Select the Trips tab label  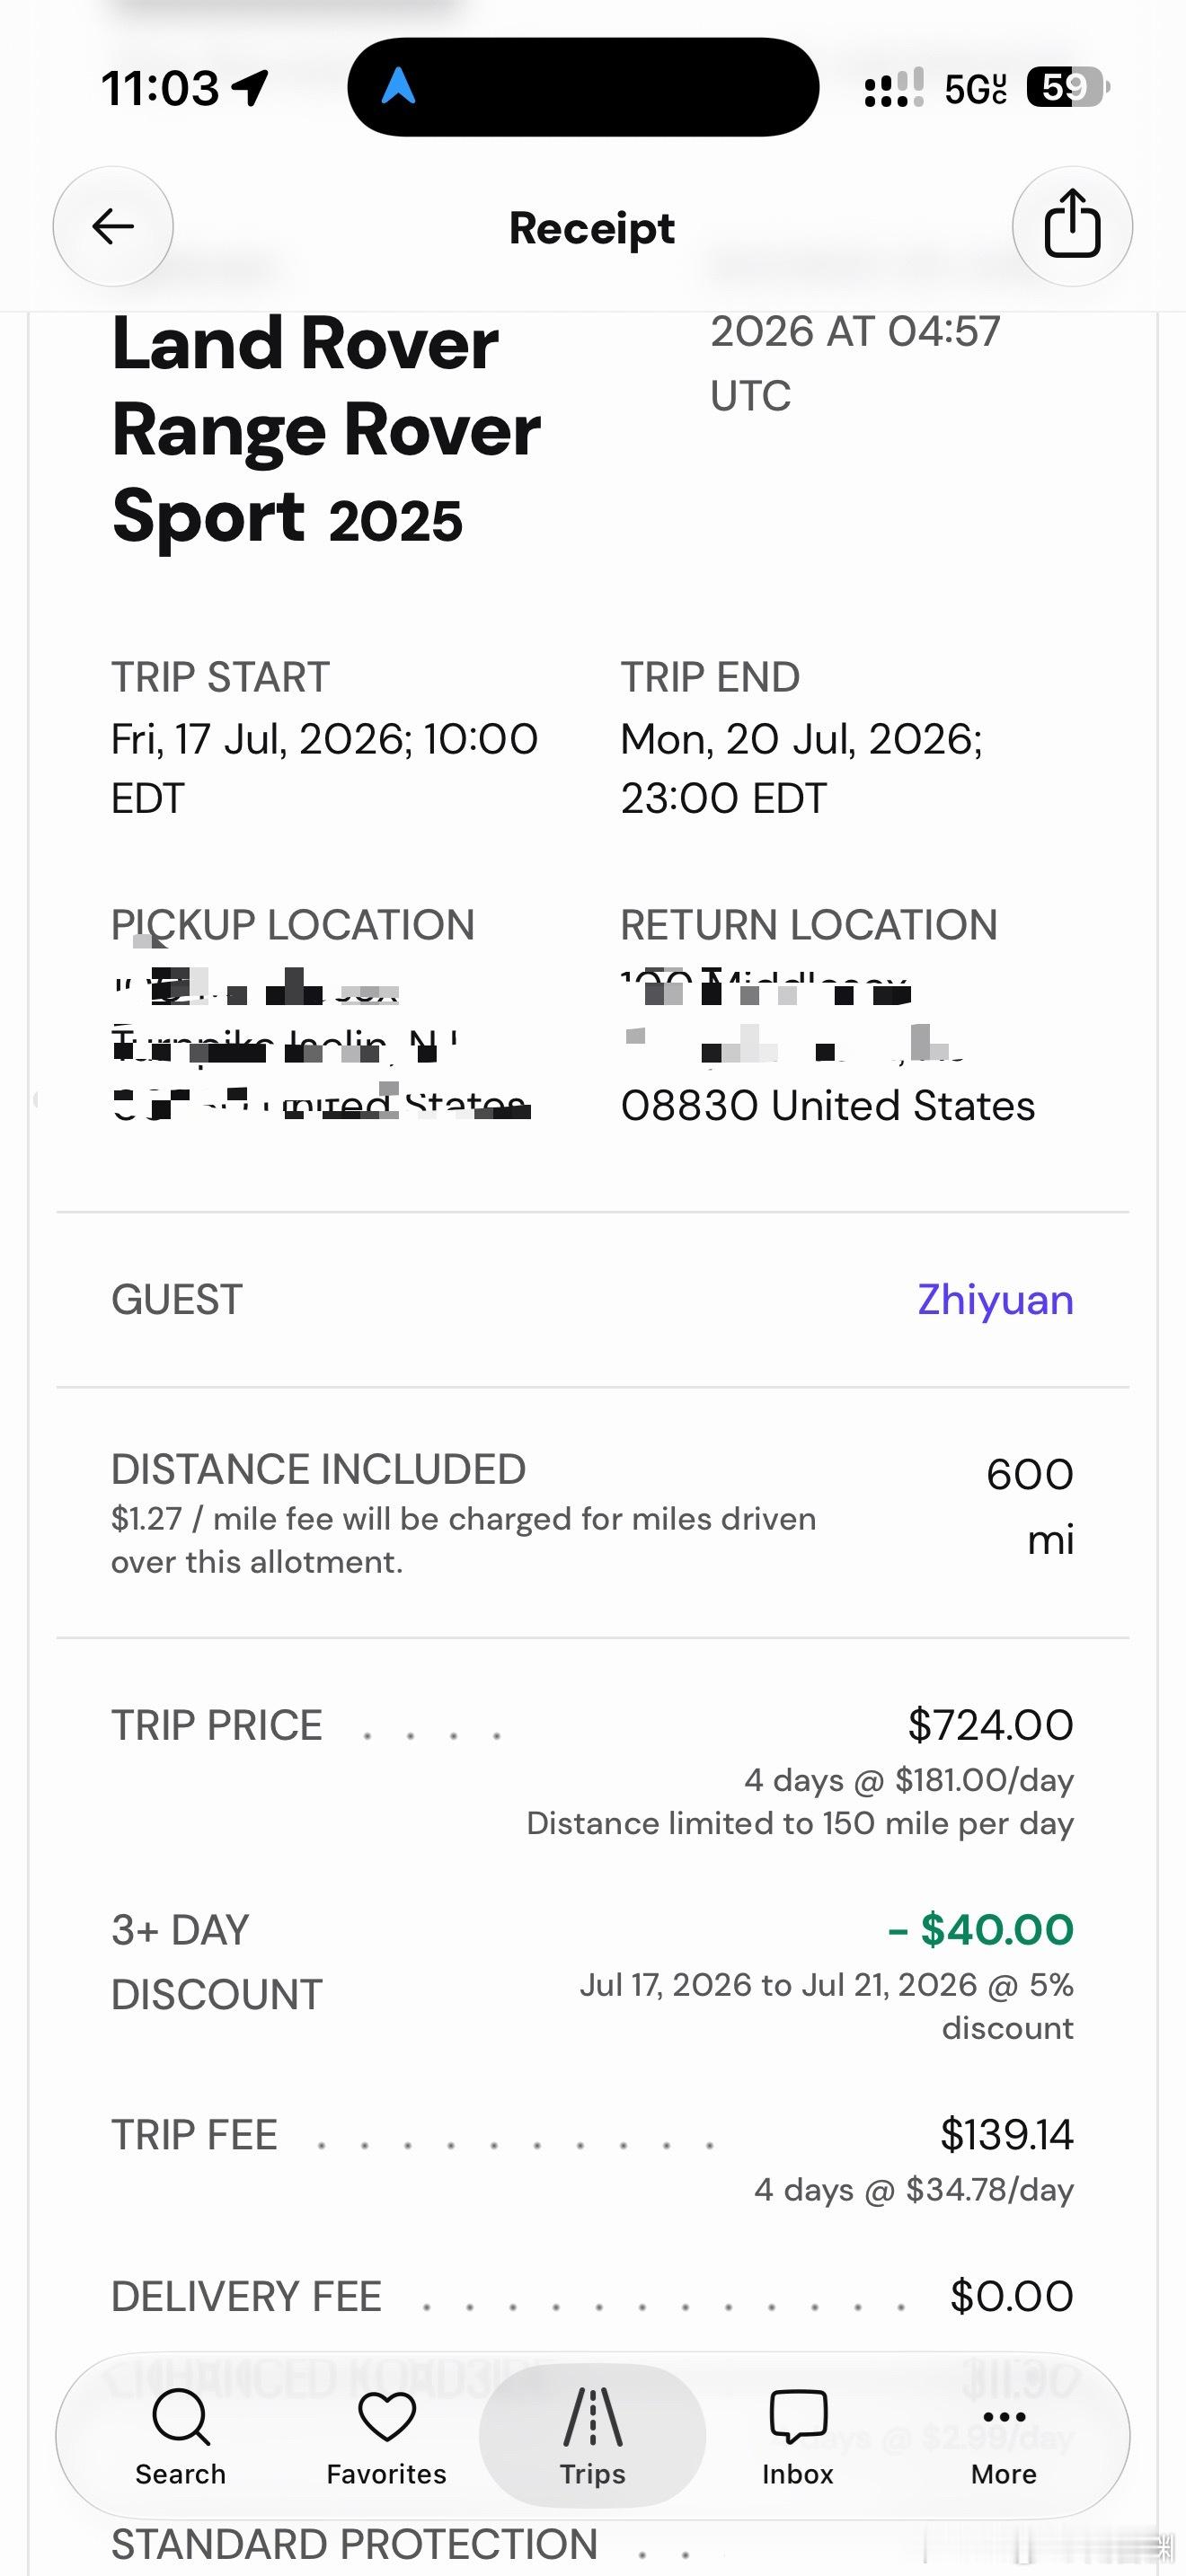coord(593,2473)
